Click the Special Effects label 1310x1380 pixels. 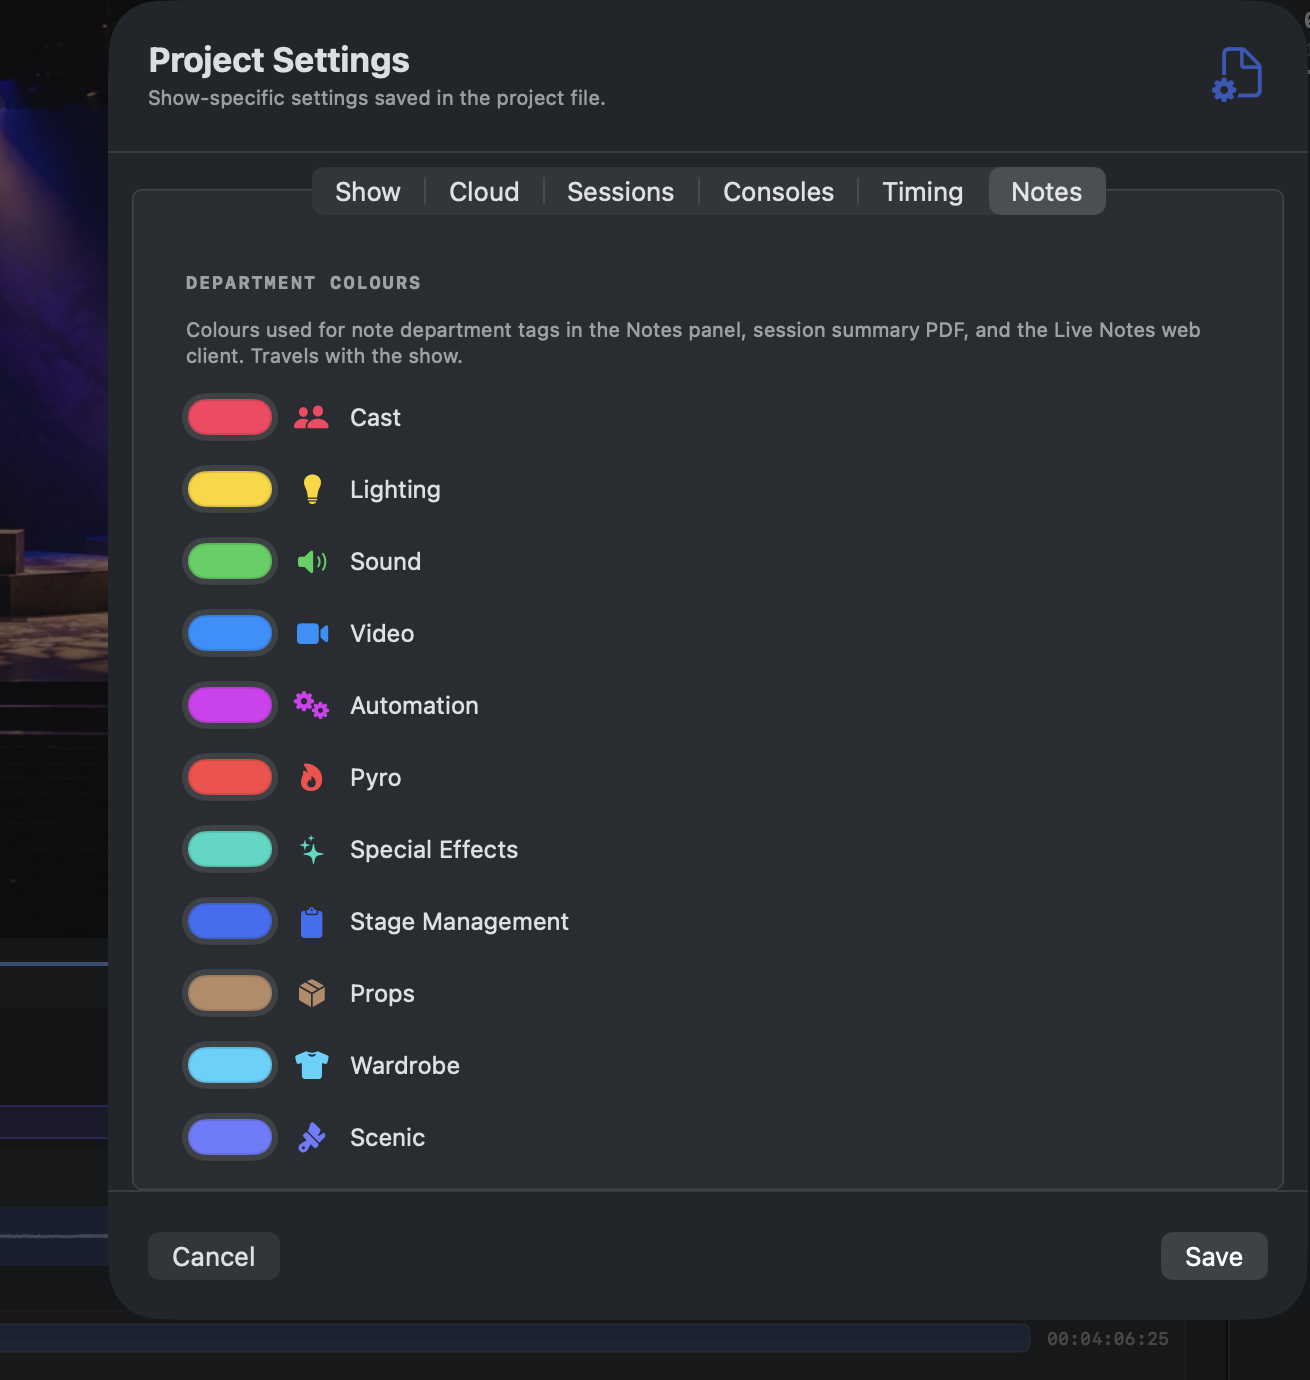(434, 849)
